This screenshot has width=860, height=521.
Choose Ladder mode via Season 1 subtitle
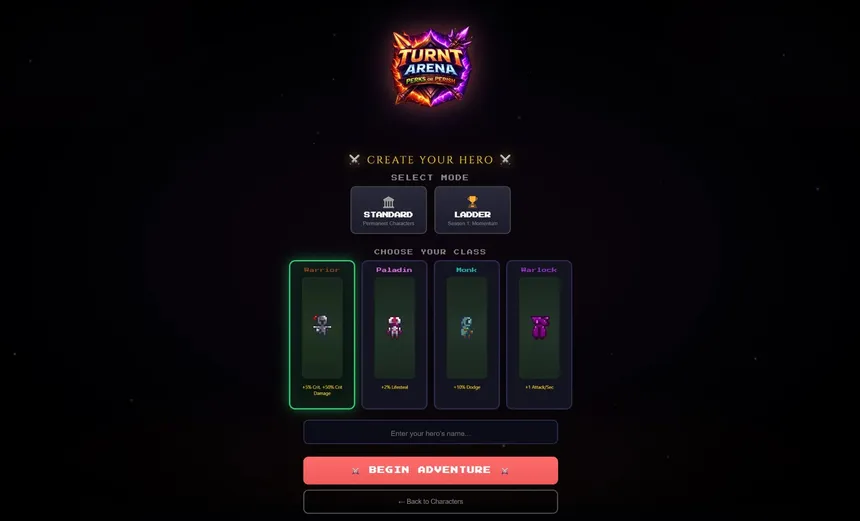tap(472, 223)
